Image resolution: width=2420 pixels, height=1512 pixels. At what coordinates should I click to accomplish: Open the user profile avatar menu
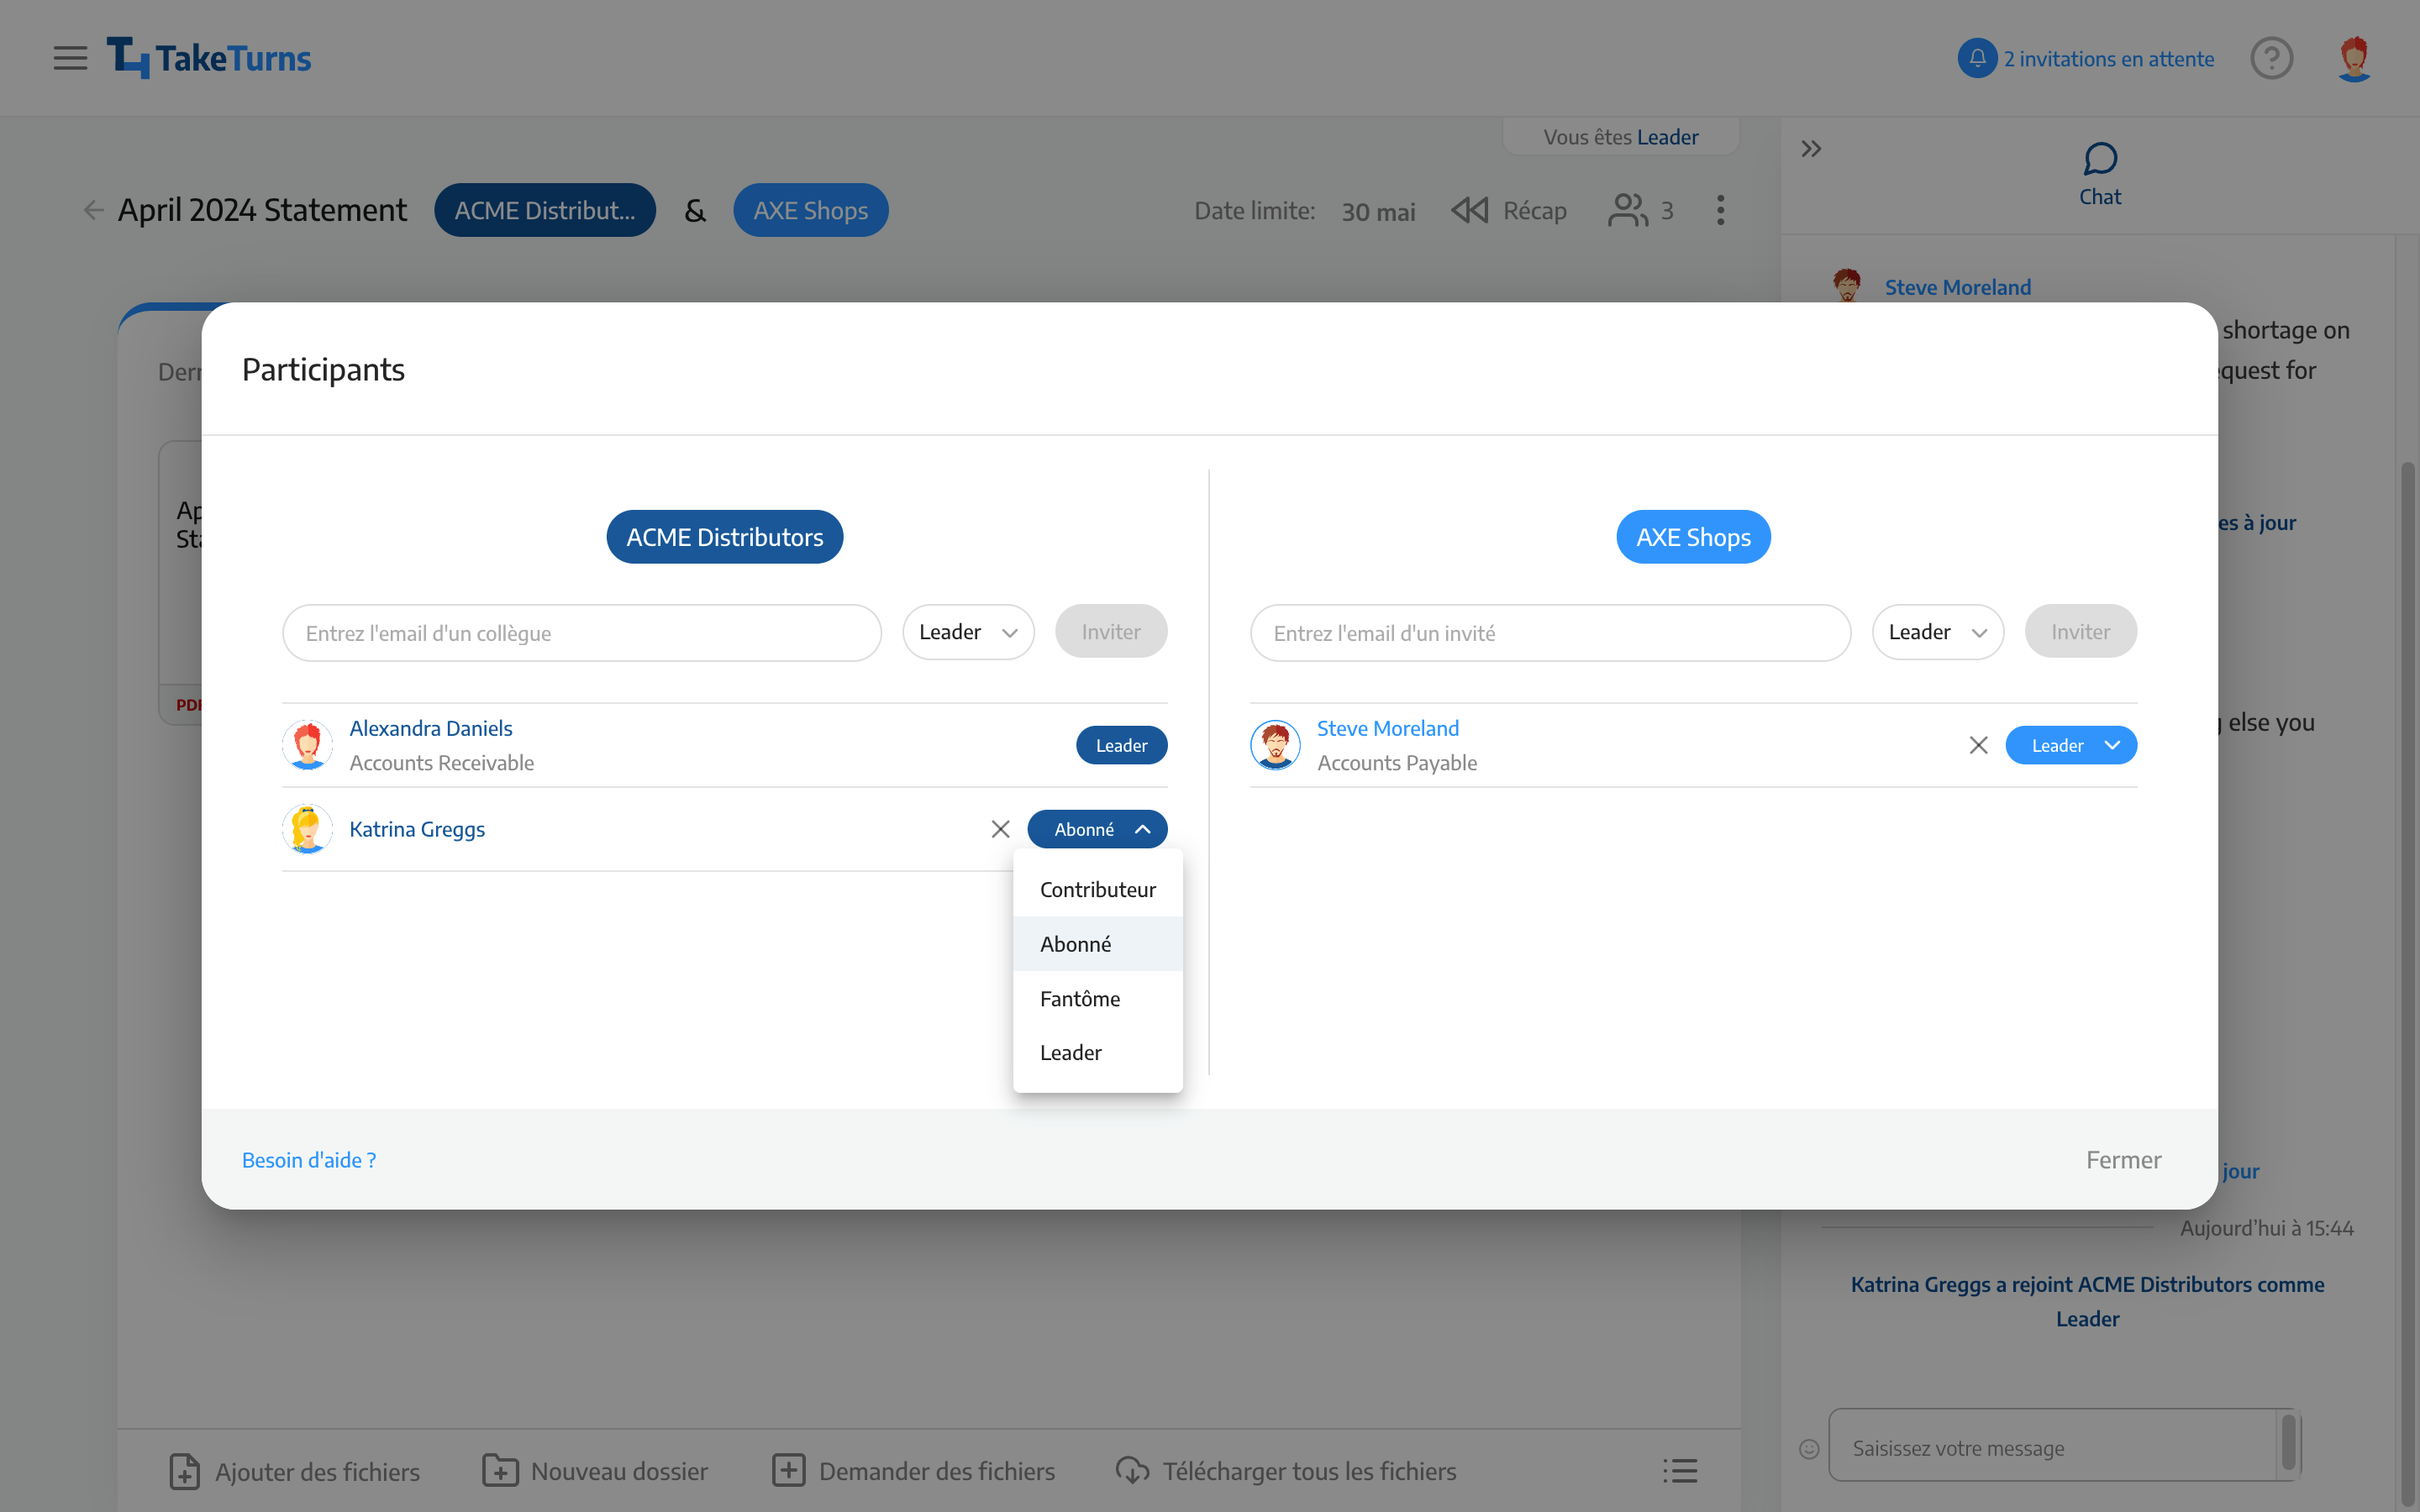pos(2354,58)
